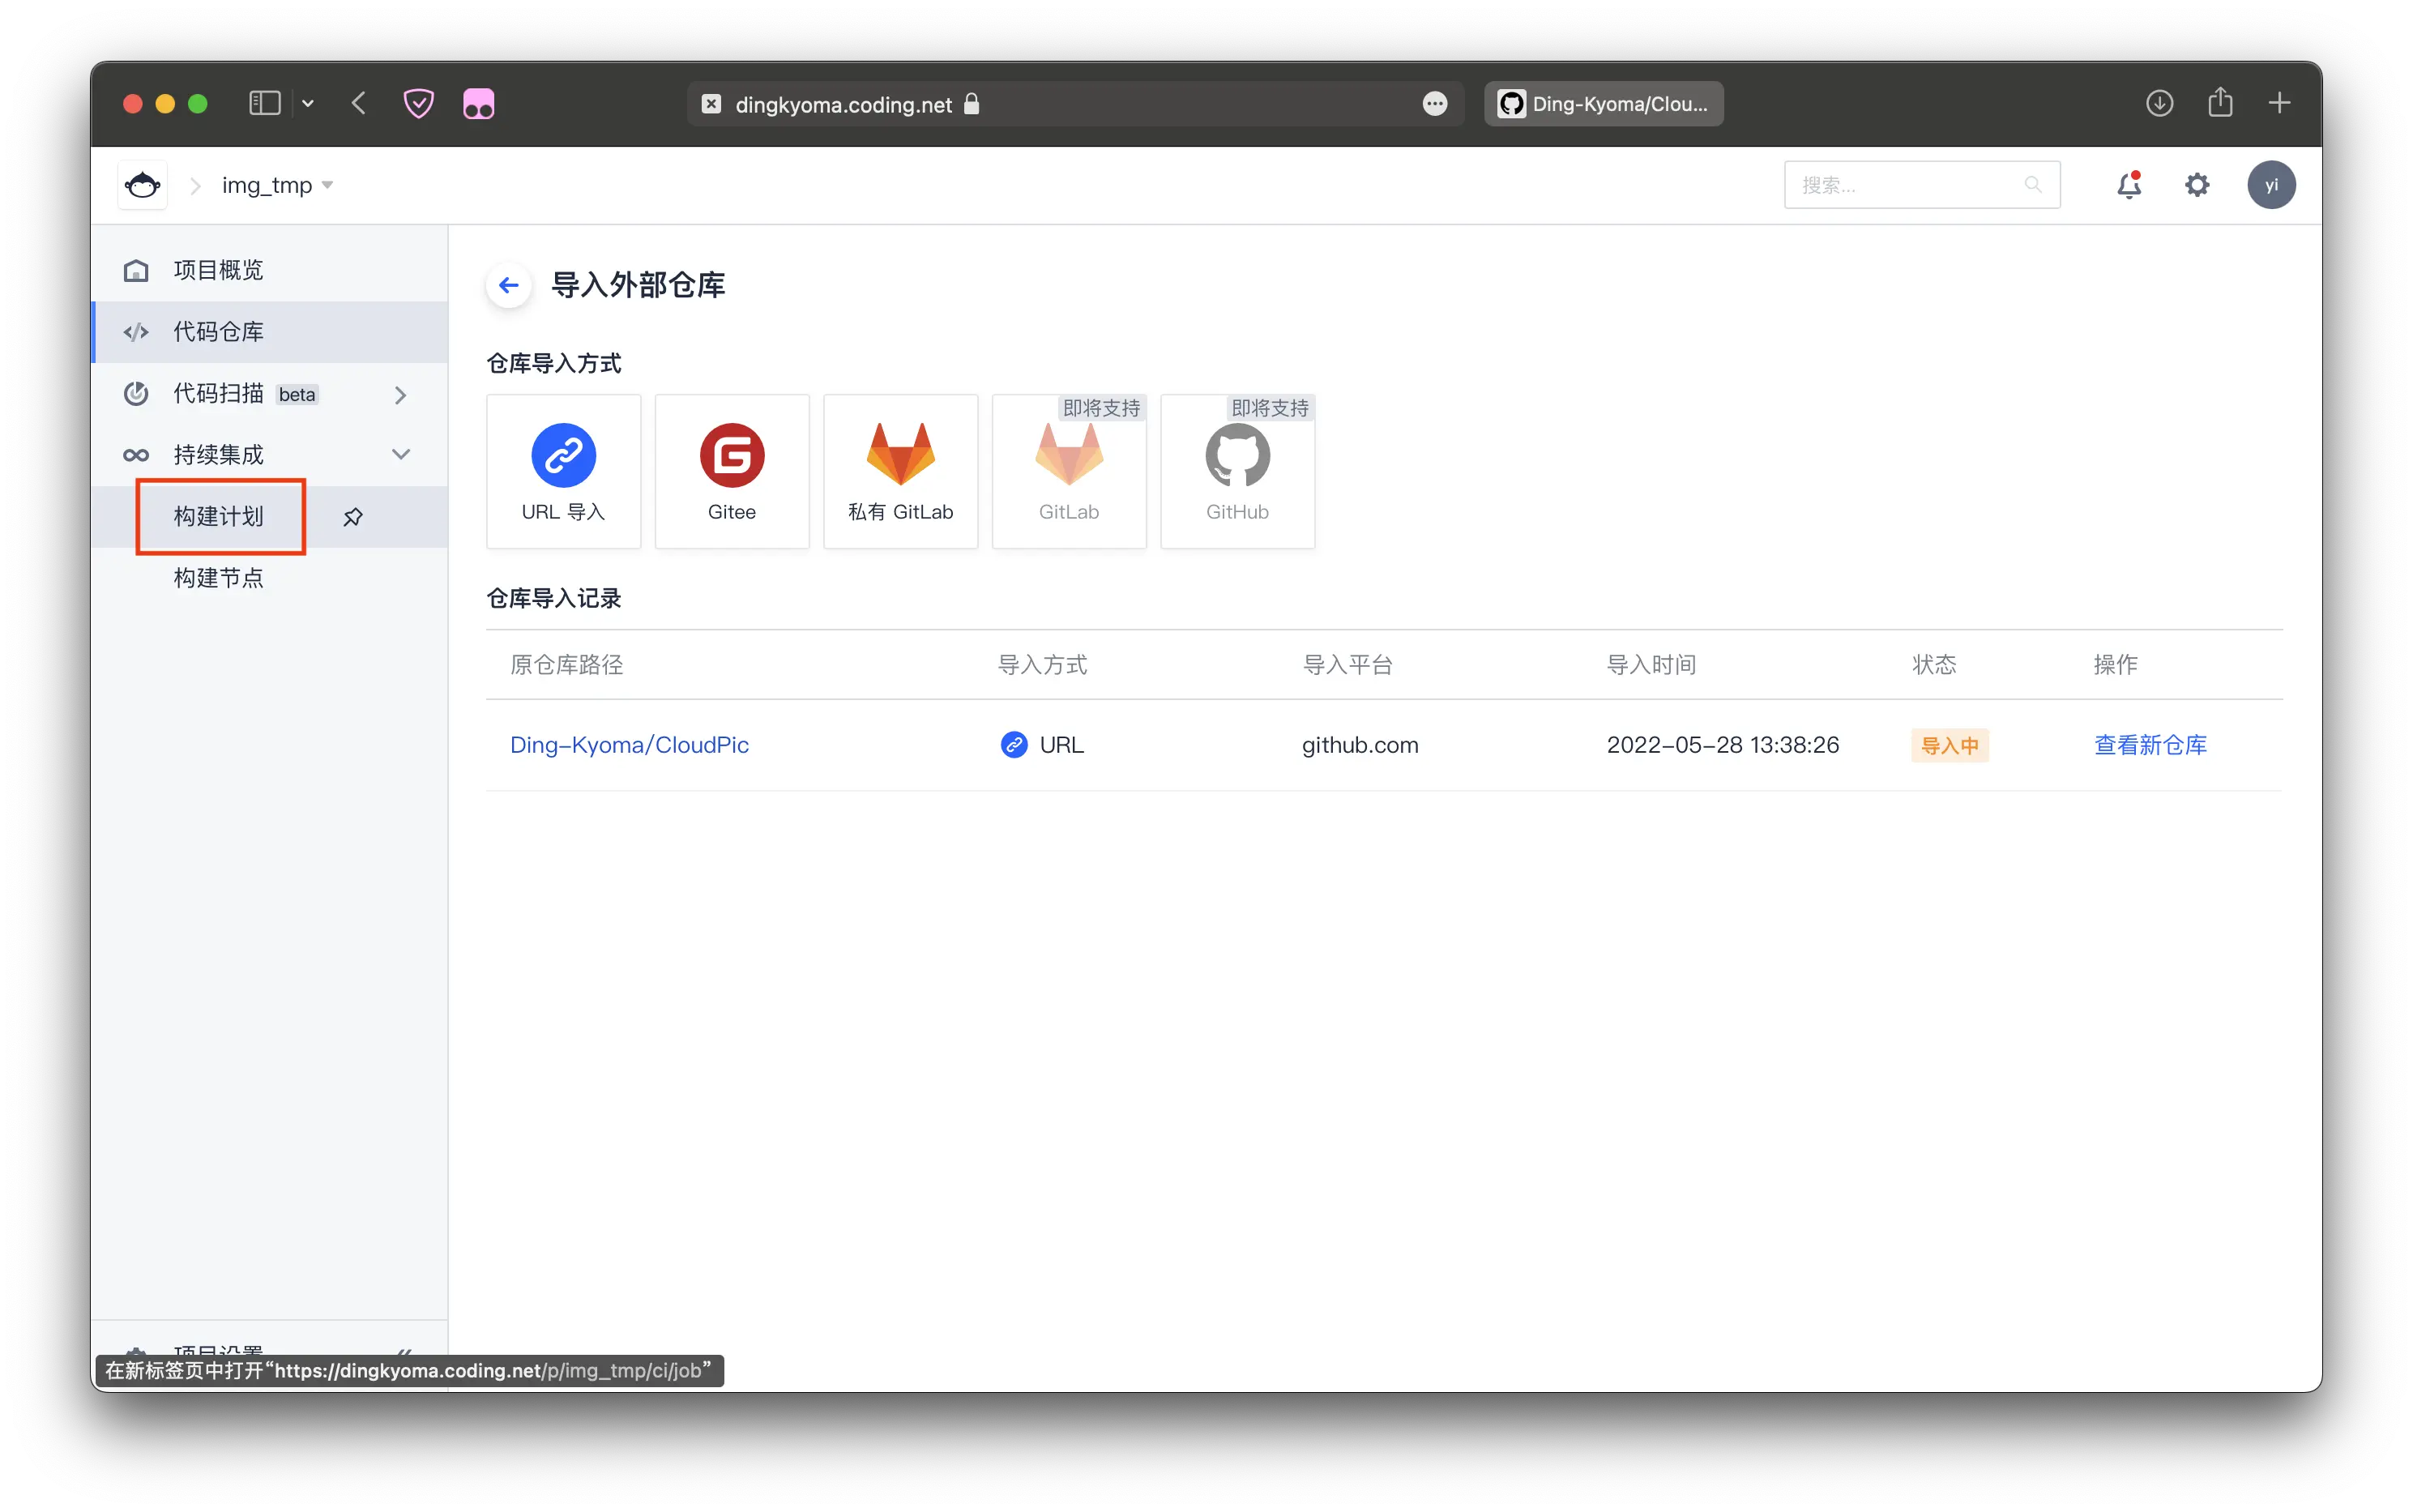Viewport: 2413px width, 1512px height.
Task: Open the user avatar yi
Action: (x=2270, y=185)
